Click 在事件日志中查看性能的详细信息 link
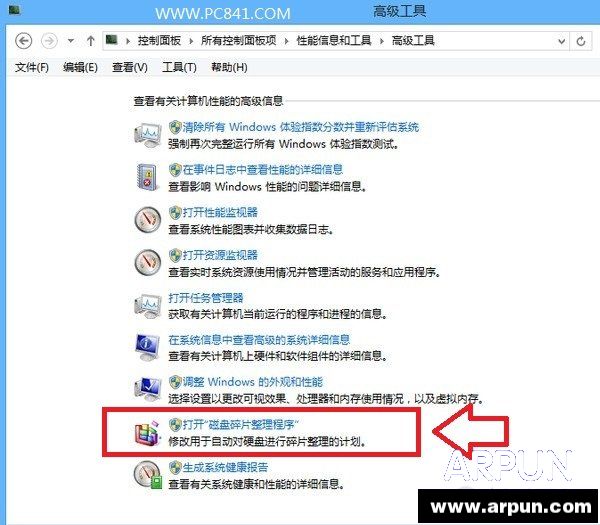Image resolution: width=600 pixels, height=525 pixels. click(x=262, y=170)
